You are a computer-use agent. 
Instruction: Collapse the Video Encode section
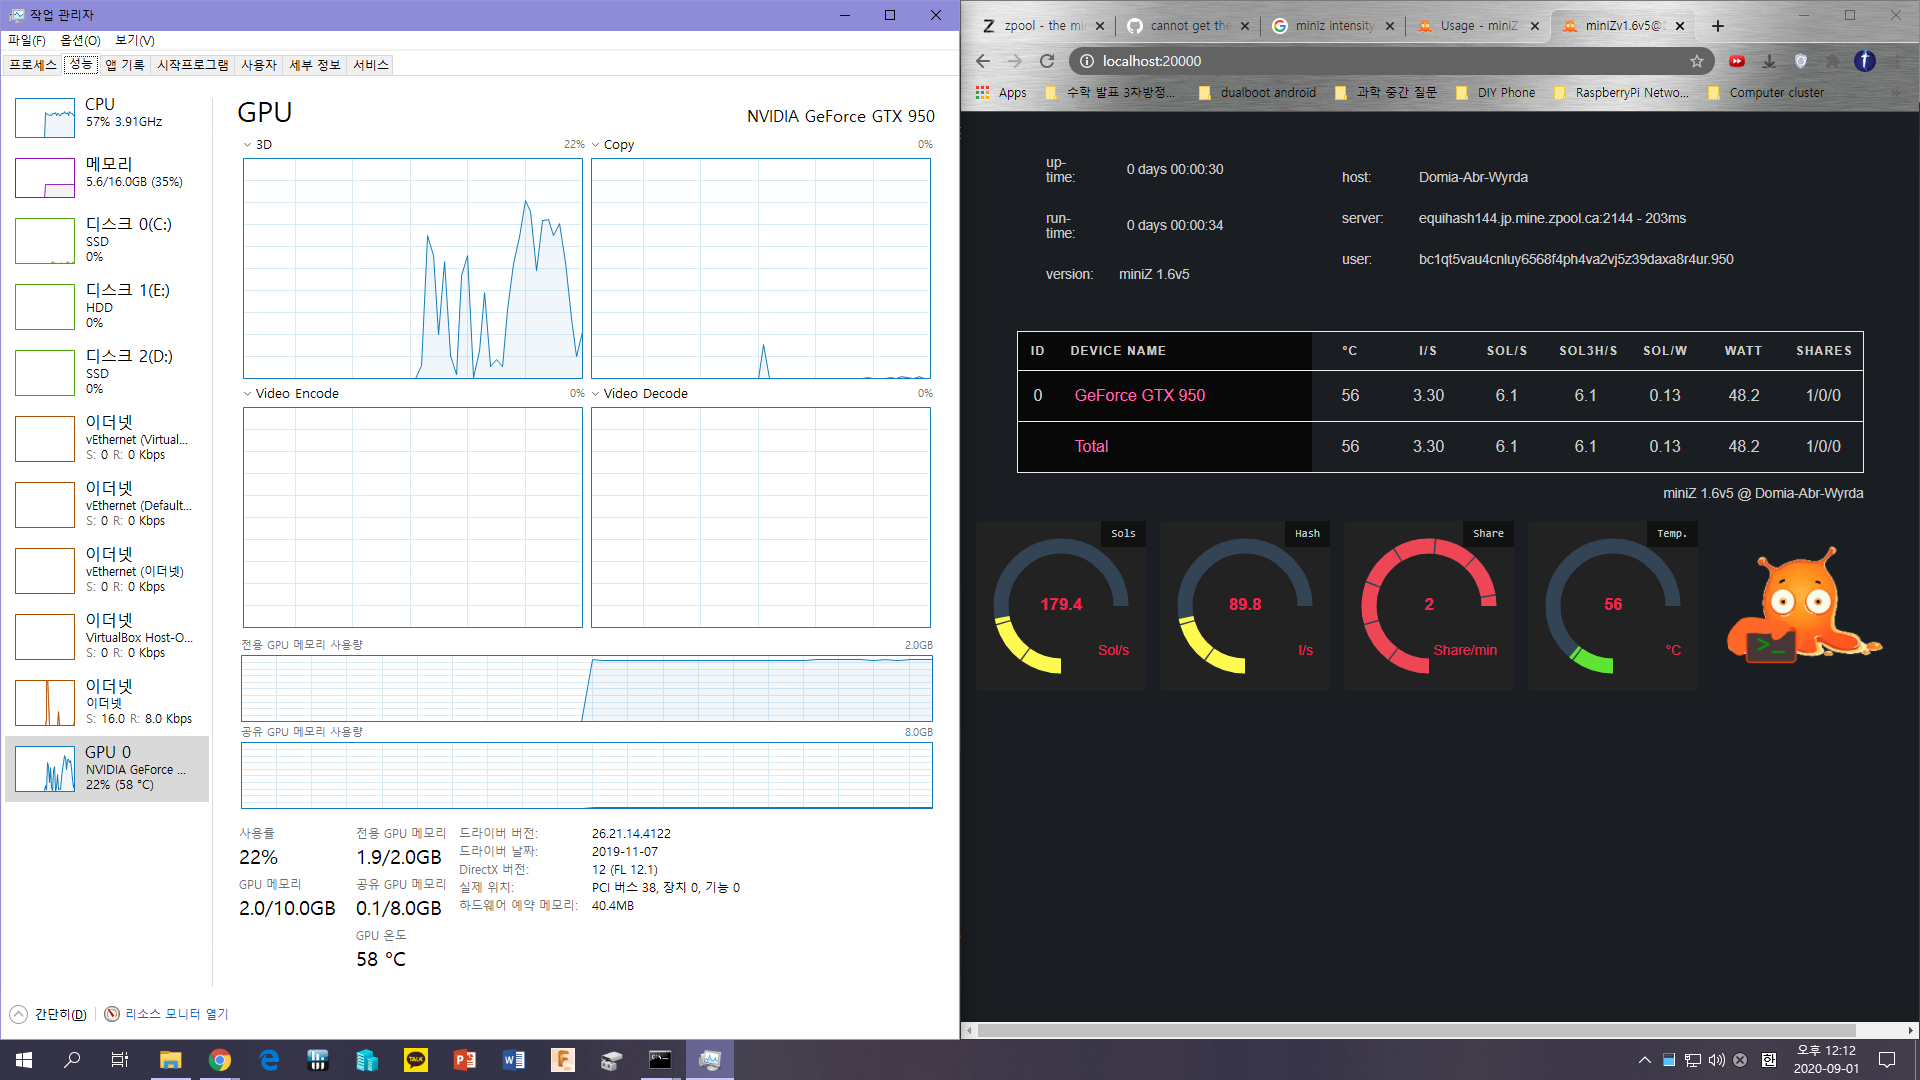click(246, 393)
